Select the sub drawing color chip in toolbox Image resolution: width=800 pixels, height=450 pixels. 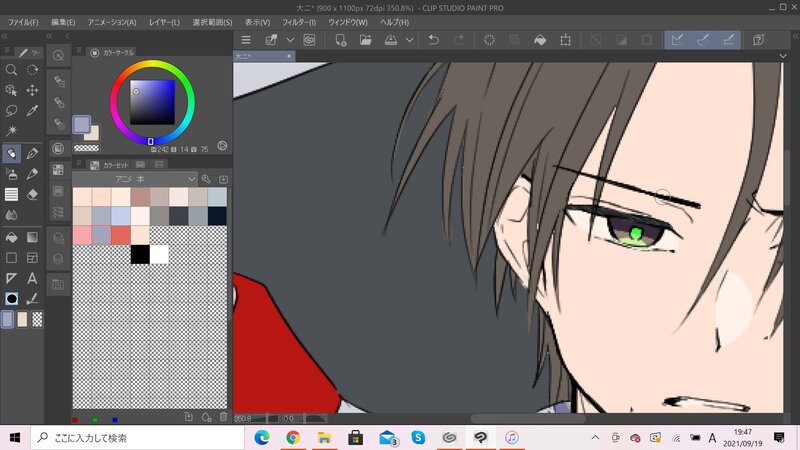click(x=22, y=319)
